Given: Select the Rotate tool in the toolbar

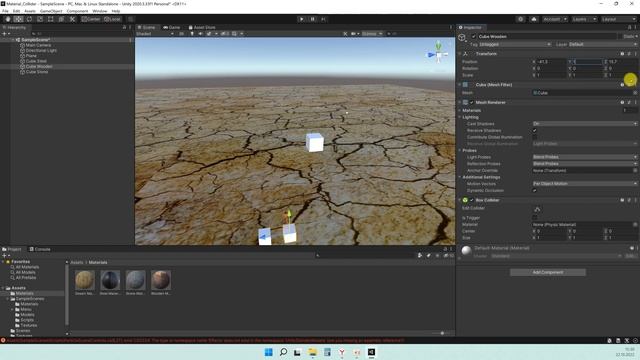Looking at the screenshot, I should [x=29, y=19].
